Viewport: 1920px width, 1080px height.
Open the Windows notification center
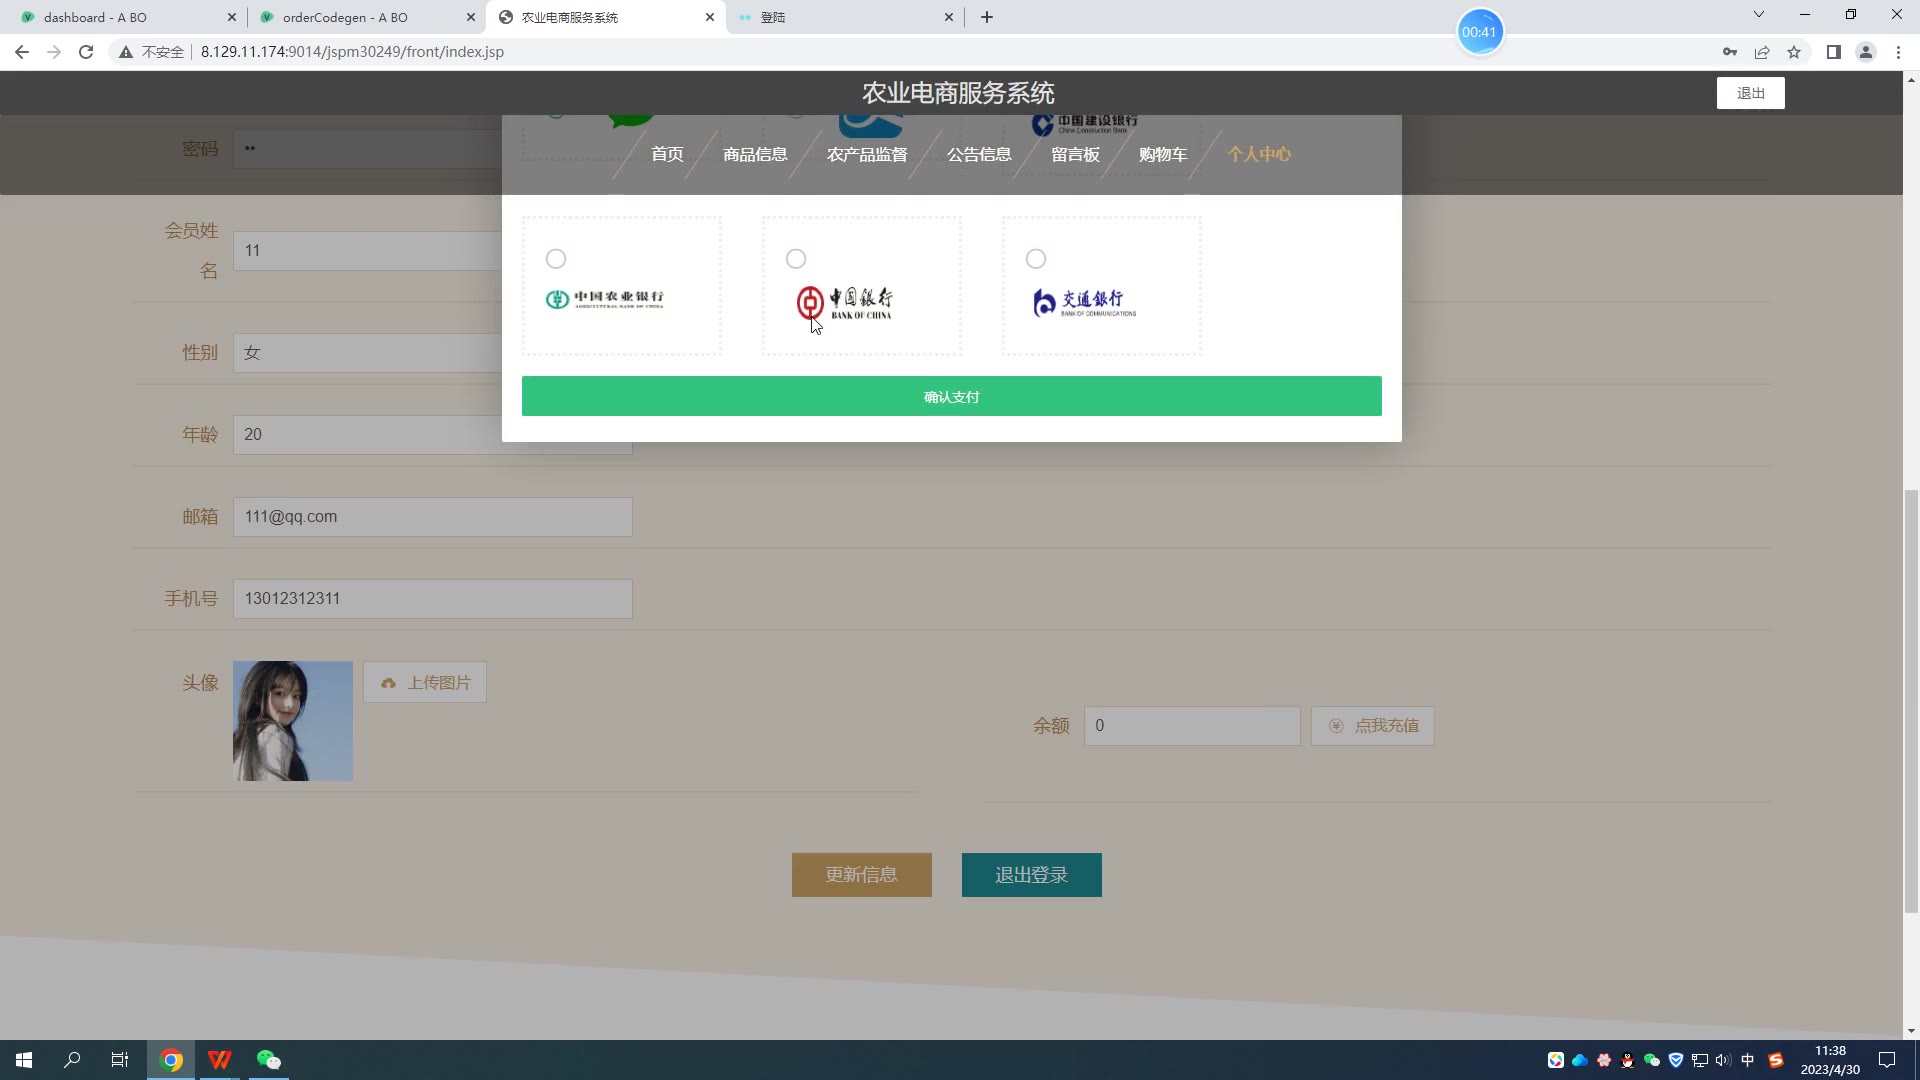(1887, 1060)
